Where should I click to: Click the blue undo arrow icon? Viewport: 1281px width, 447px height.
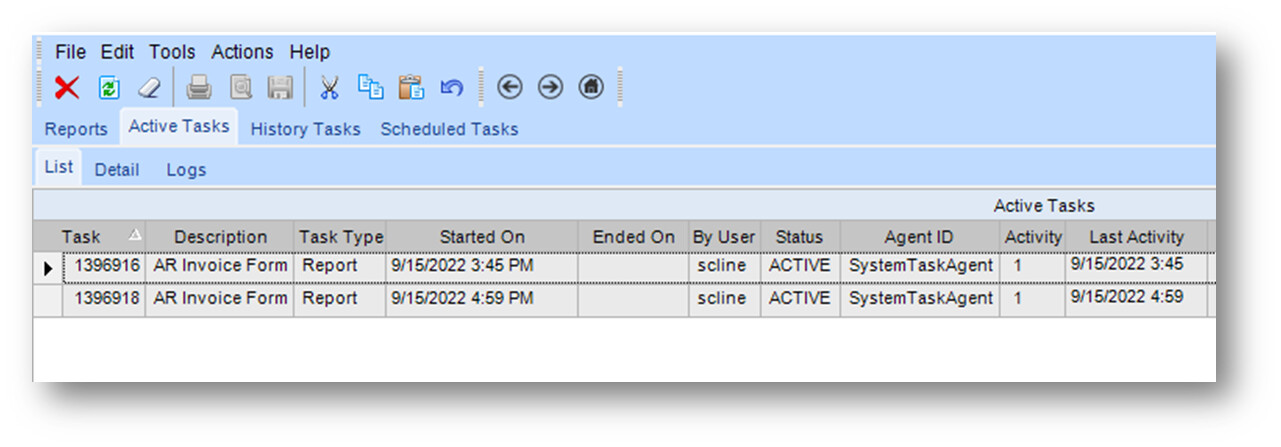(451, 88)
